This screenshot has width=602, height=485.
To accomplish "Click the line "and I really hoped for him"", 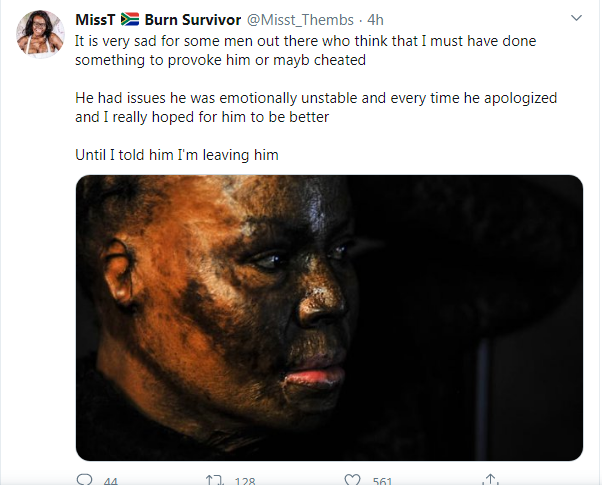I will pos(203,118).
